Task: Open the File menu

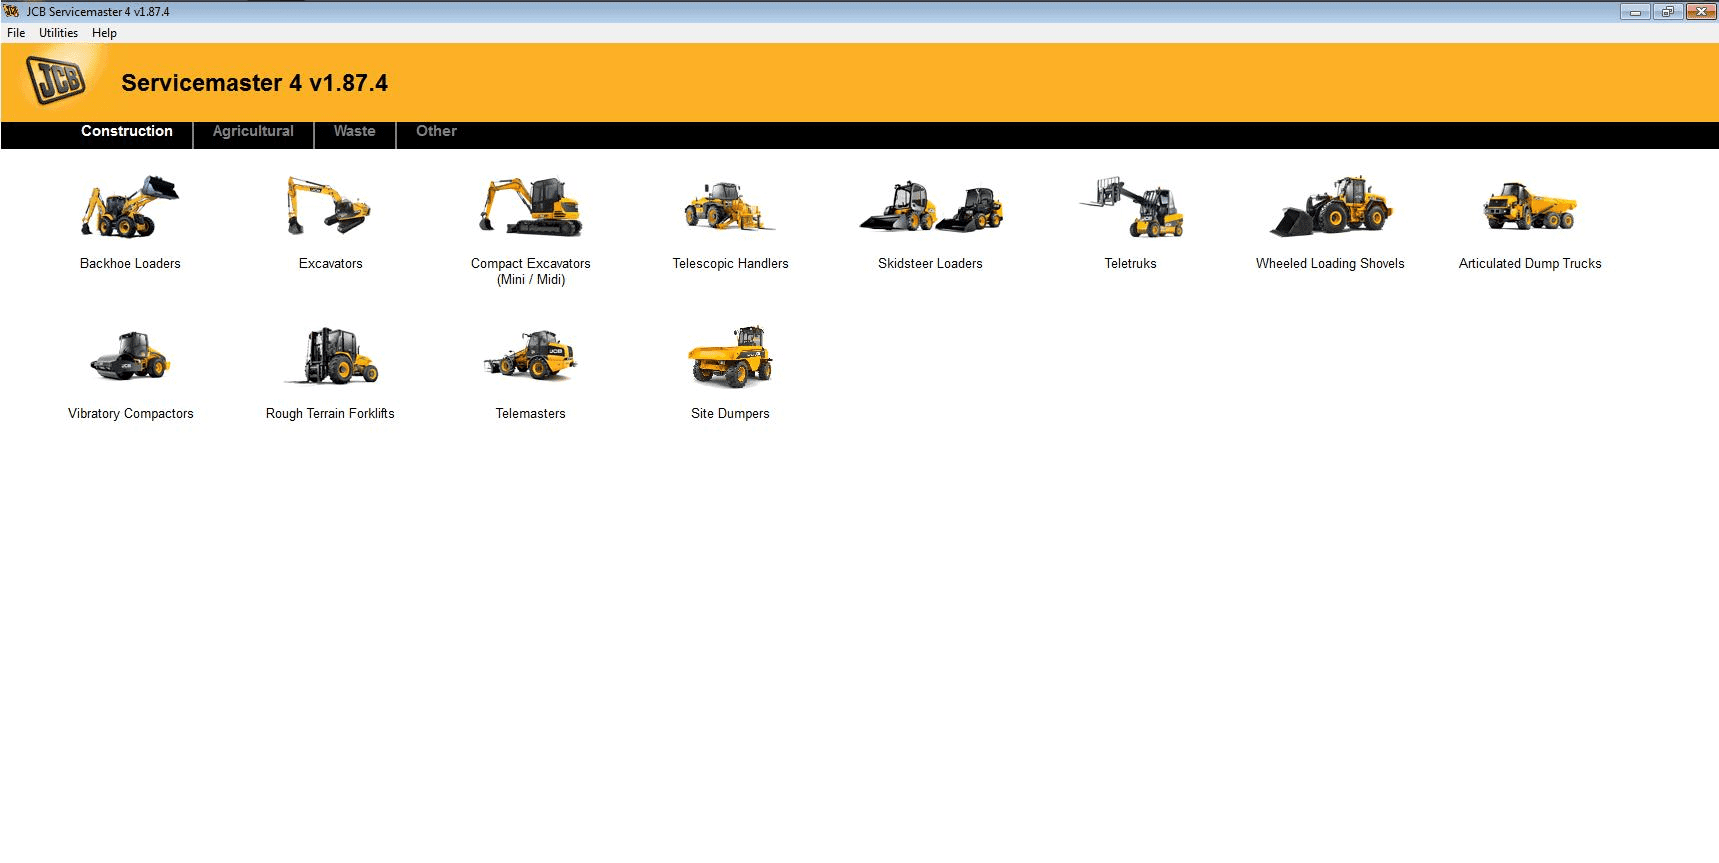Action: 16,33
